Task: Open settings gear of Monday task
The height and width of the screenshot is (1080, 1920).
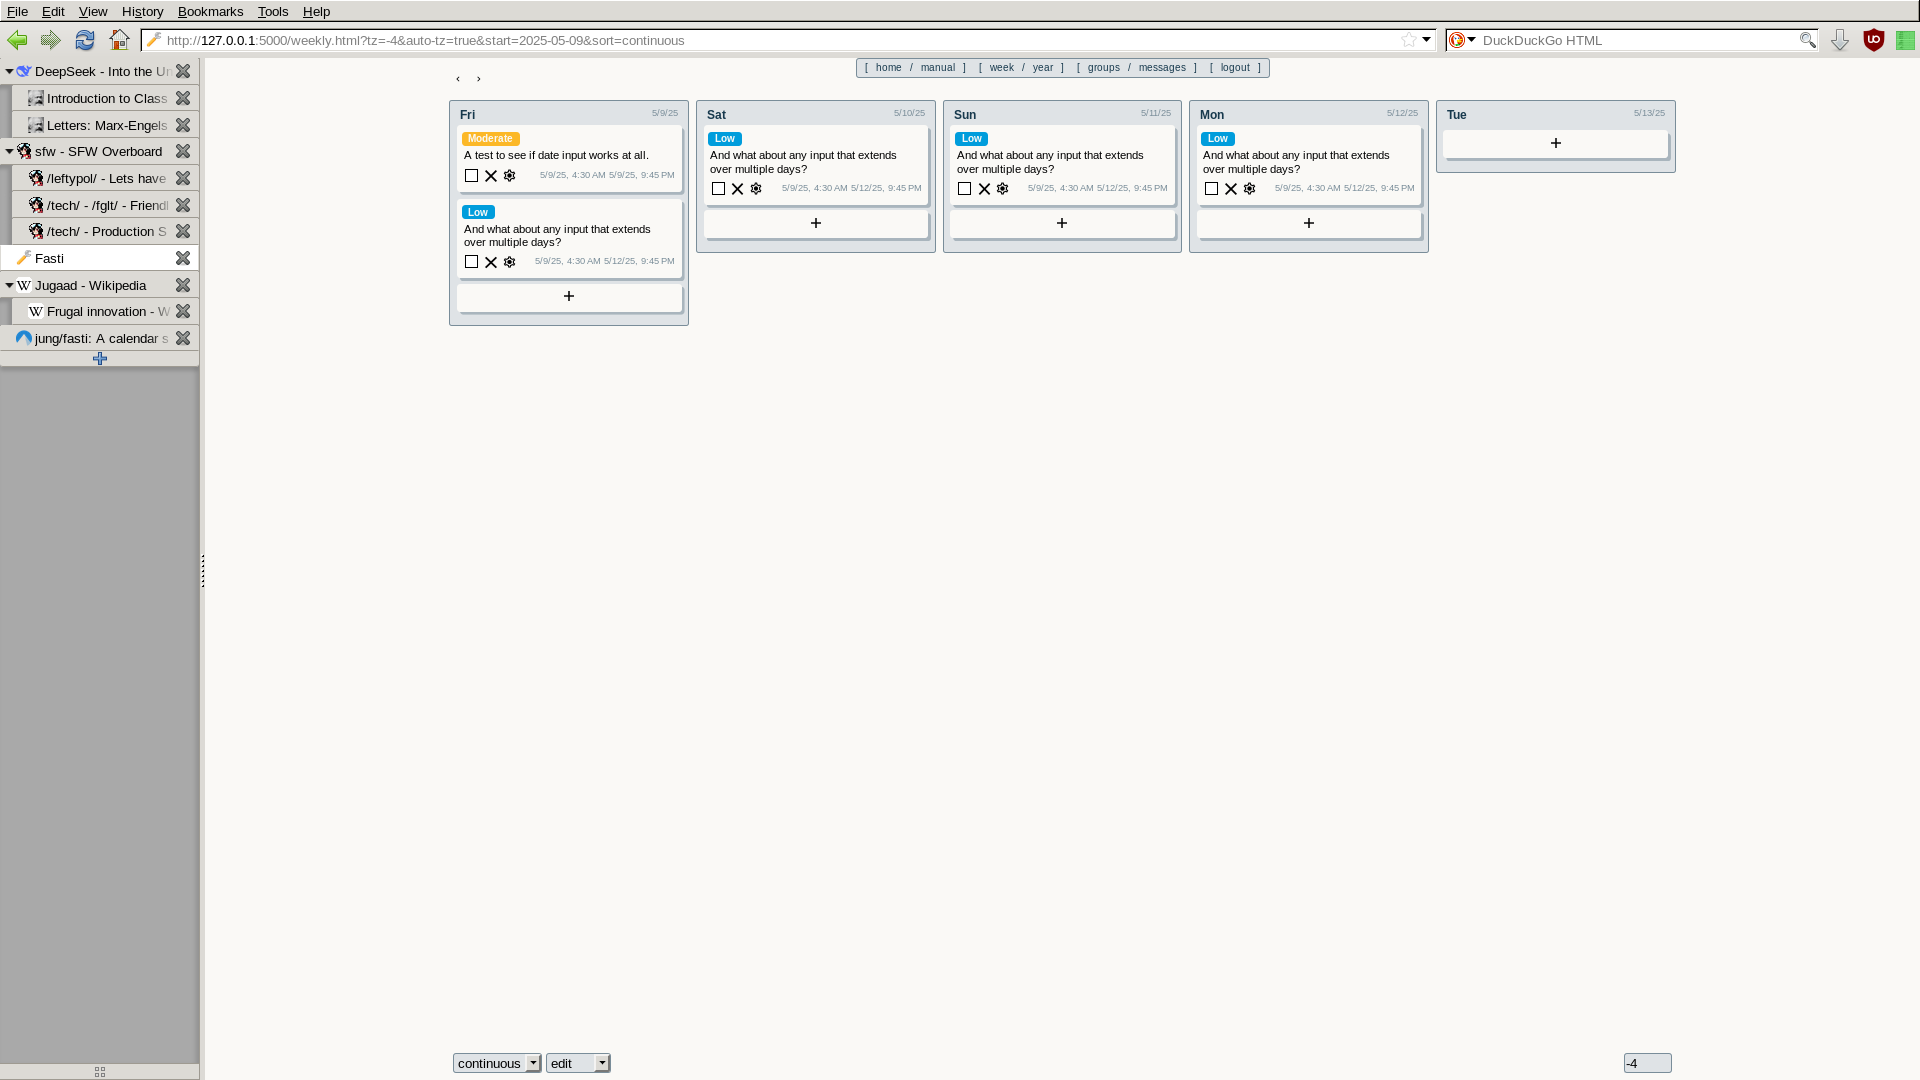Action: tap(1250, 189)
